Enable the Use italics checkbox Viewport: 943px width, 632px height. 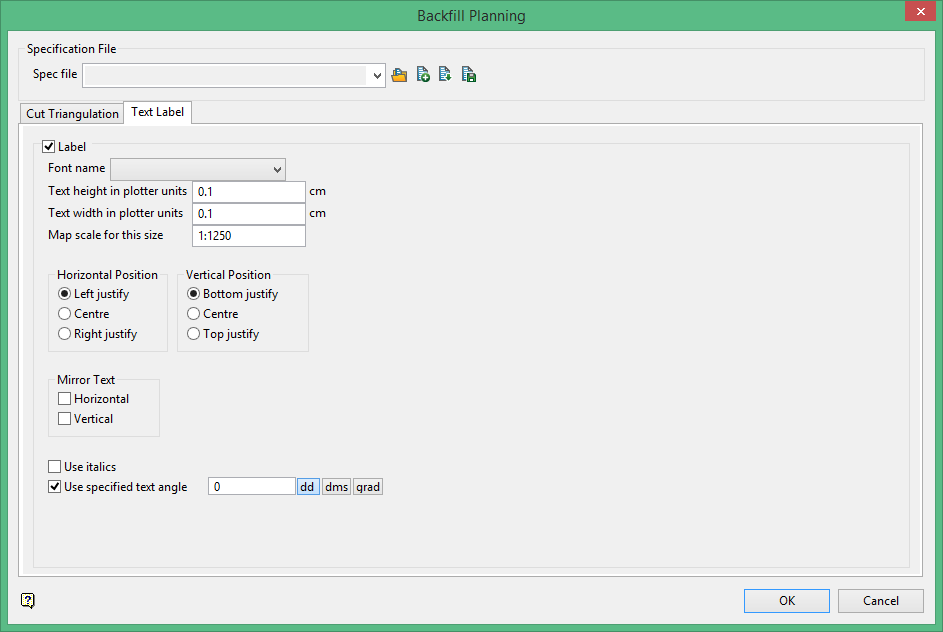pyautogui.click(x=55, y=467)
